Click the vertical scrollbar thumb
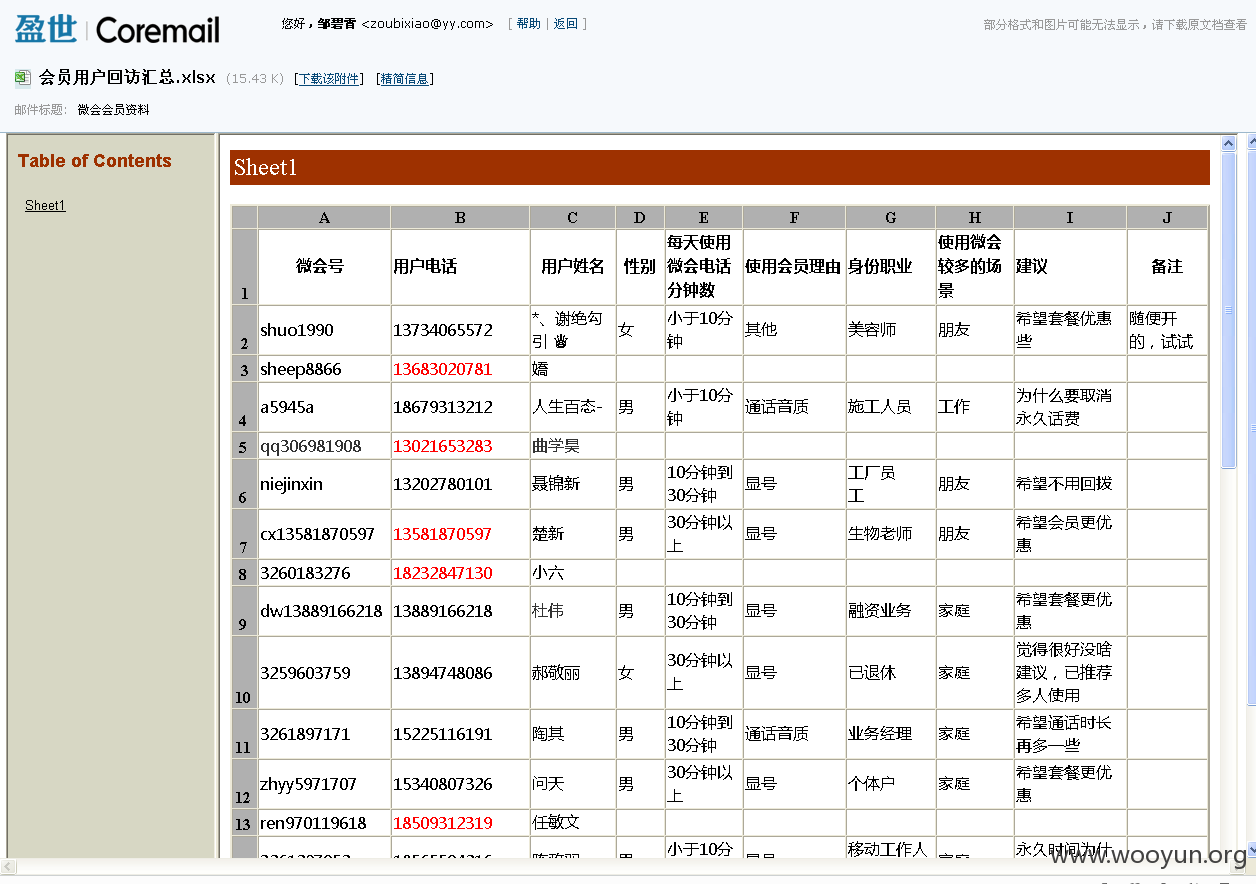This screenshot has height=884, width=1256. (1229, 310)
